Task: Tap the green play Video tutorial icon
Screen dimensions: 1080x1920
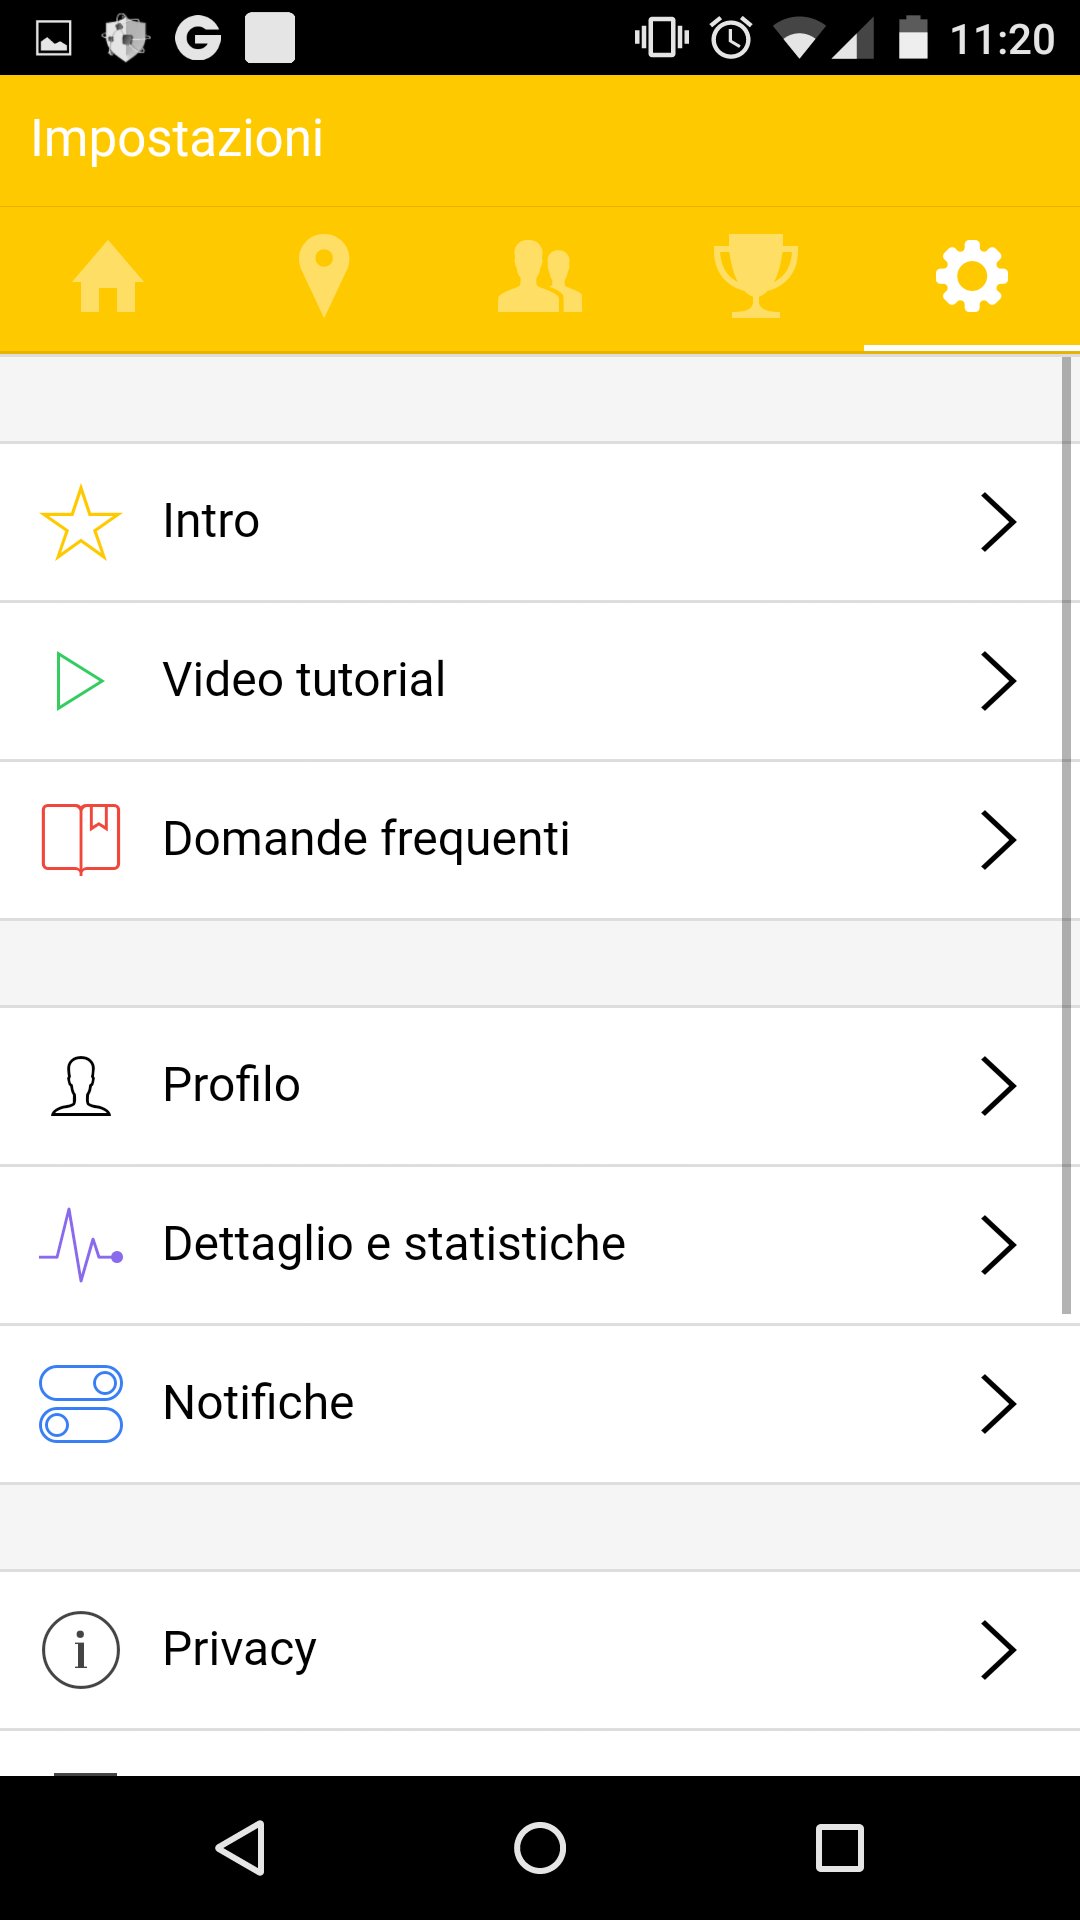Action: point(80,681)
